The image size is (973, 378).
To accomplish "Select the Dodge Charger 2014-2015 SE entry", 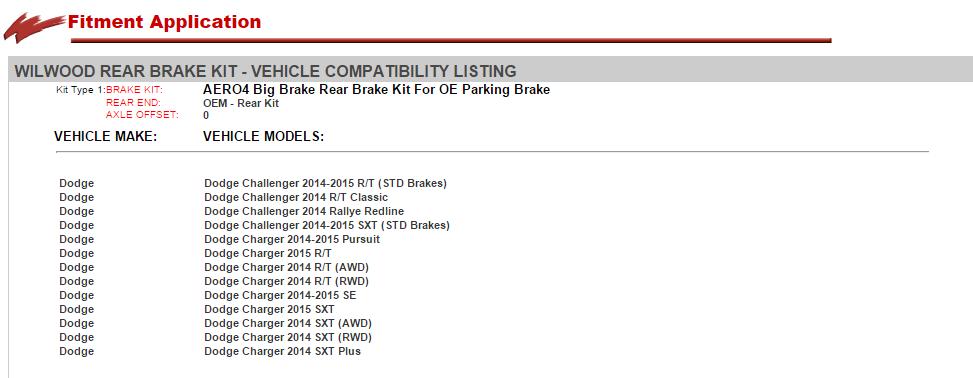I will click(x=280, y=295).
